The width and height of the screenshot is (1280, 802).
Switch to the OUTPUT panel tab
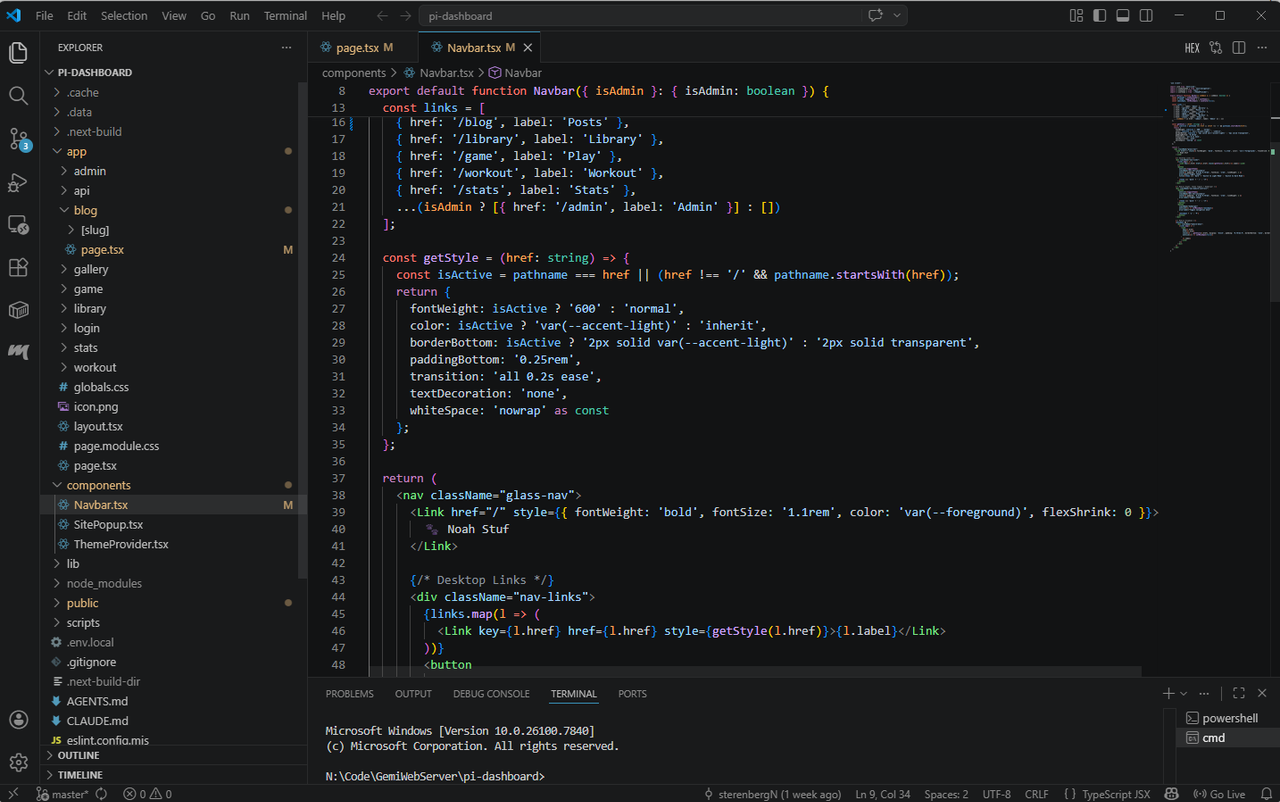click(413, 694)
